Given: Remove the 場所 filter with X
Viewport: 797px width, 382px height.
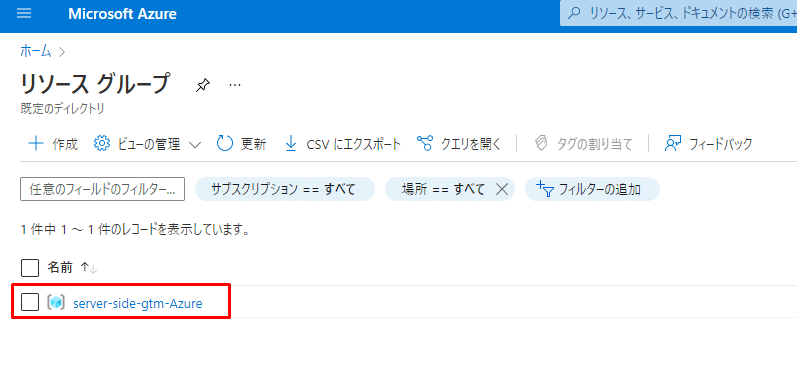Looking at the screenshot, I should (502, 189).
